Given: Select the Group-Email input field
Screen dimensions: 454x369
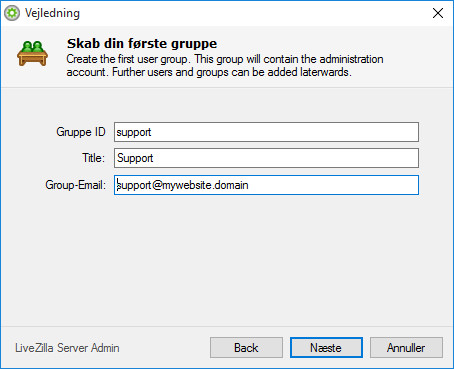Looking at the screenshot, I should coord(266,185).
